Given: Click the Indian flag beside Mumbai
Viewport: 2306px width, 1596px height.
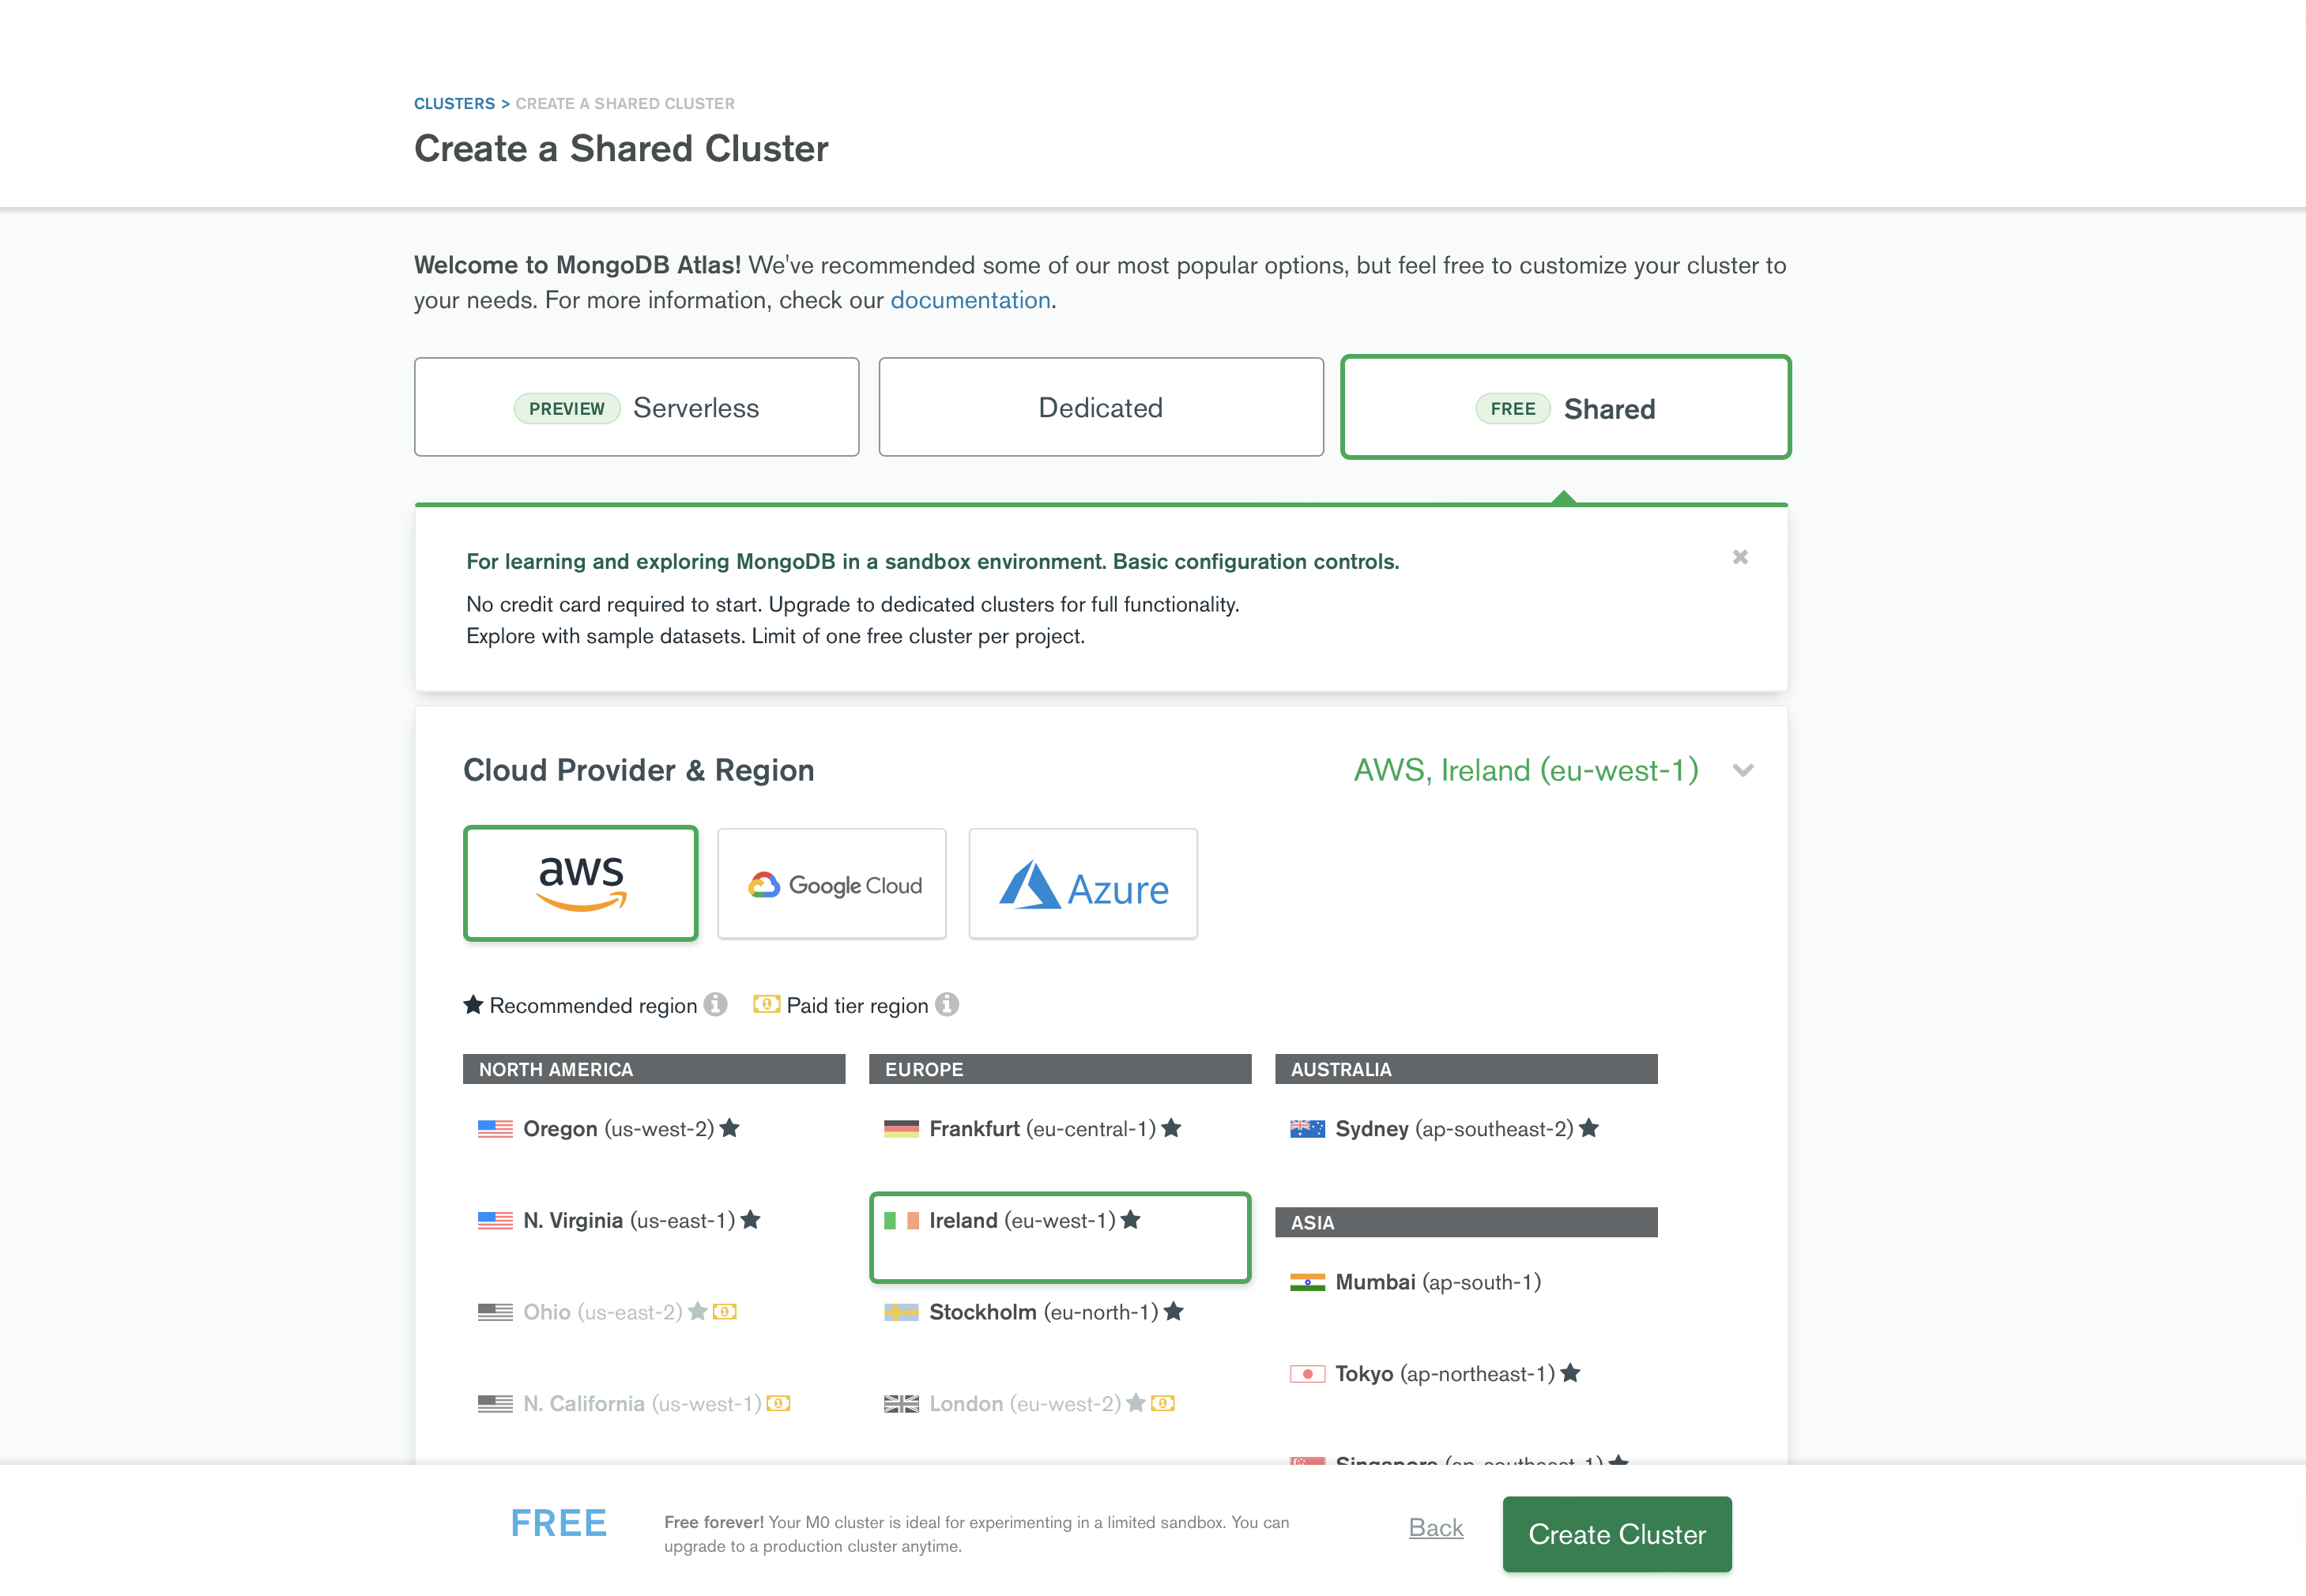Looking at the screenshot, I should pyautogui.click(x=1309, y=1281).
